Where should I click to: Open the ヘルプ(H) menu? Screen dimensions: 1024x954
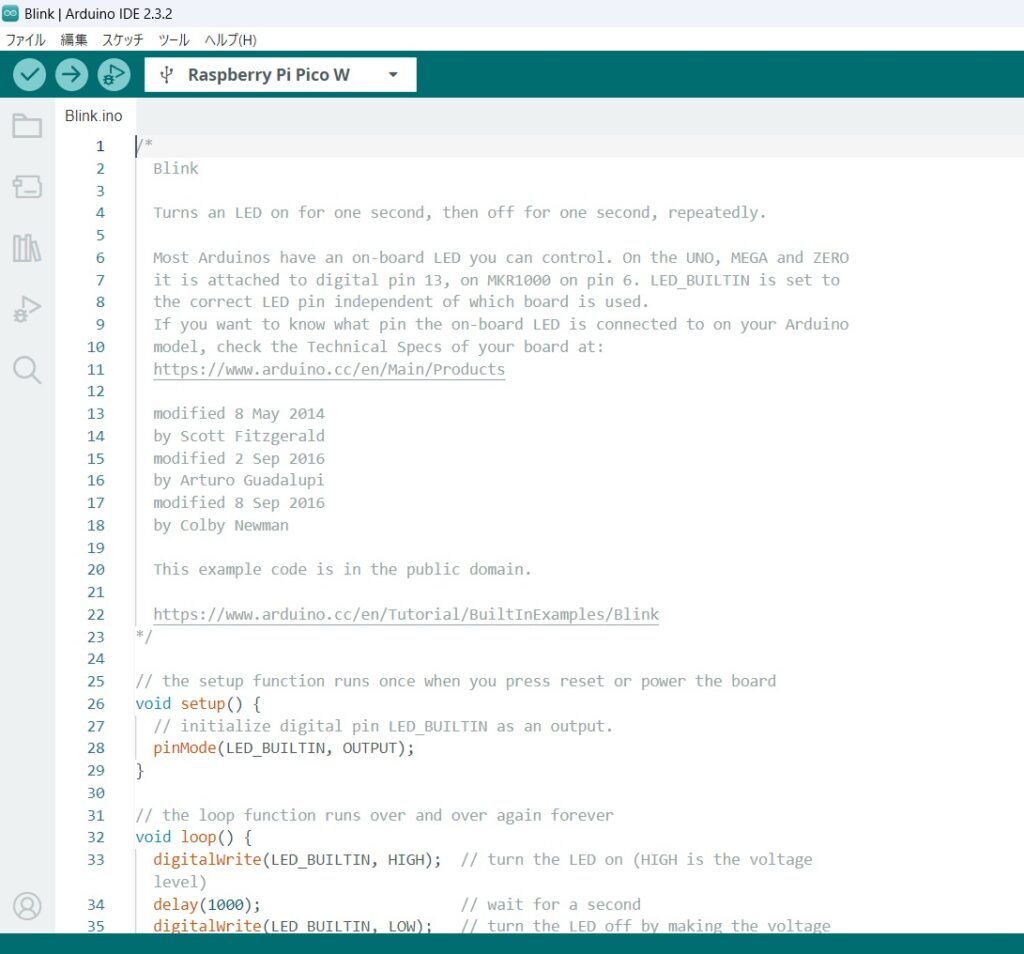(231, 40)
